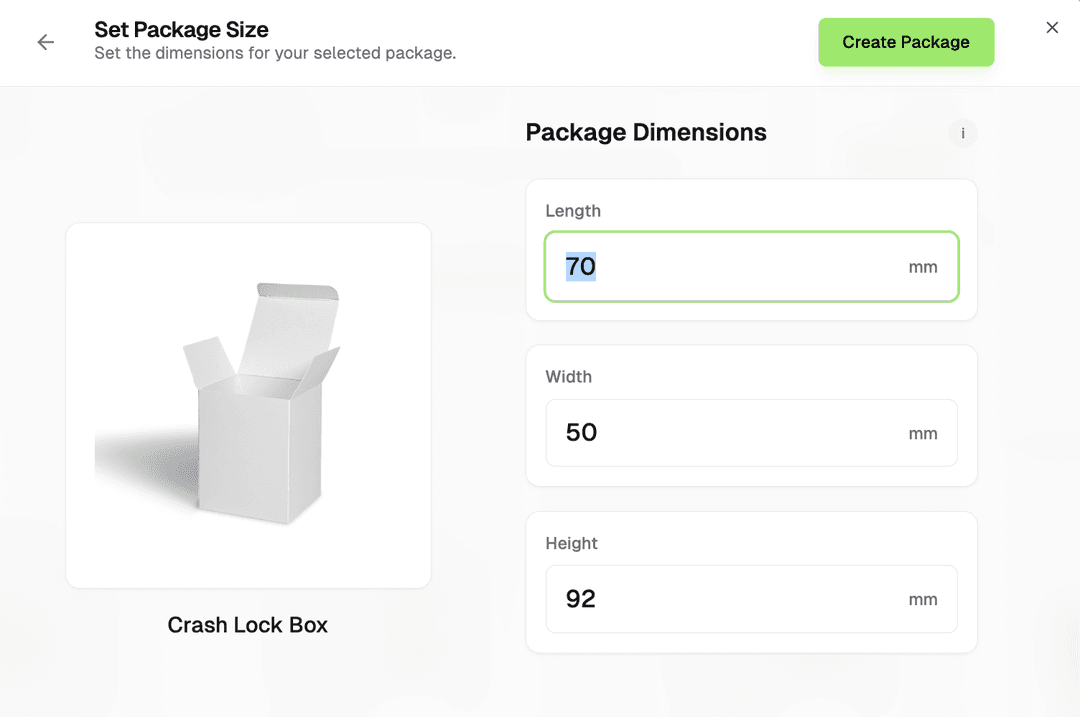Screen dimensions: 1080x717
Task: Select the back navigation arrow beside the title
Action: pos(46,42)
